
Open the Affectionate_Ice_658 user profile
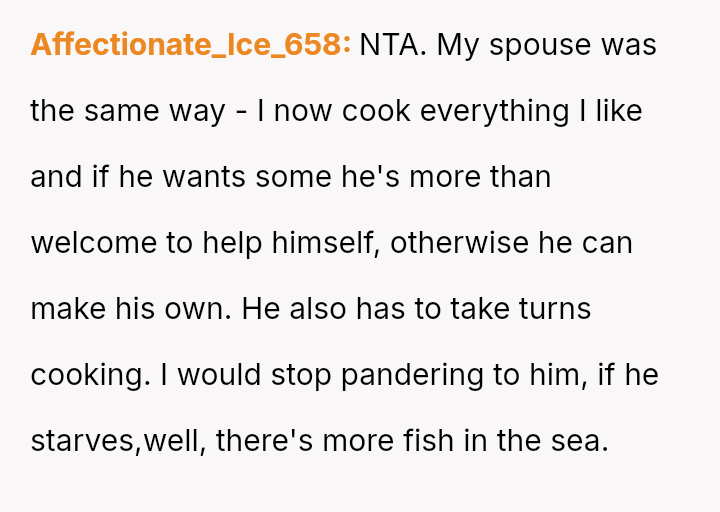click(x=190, y=45)
